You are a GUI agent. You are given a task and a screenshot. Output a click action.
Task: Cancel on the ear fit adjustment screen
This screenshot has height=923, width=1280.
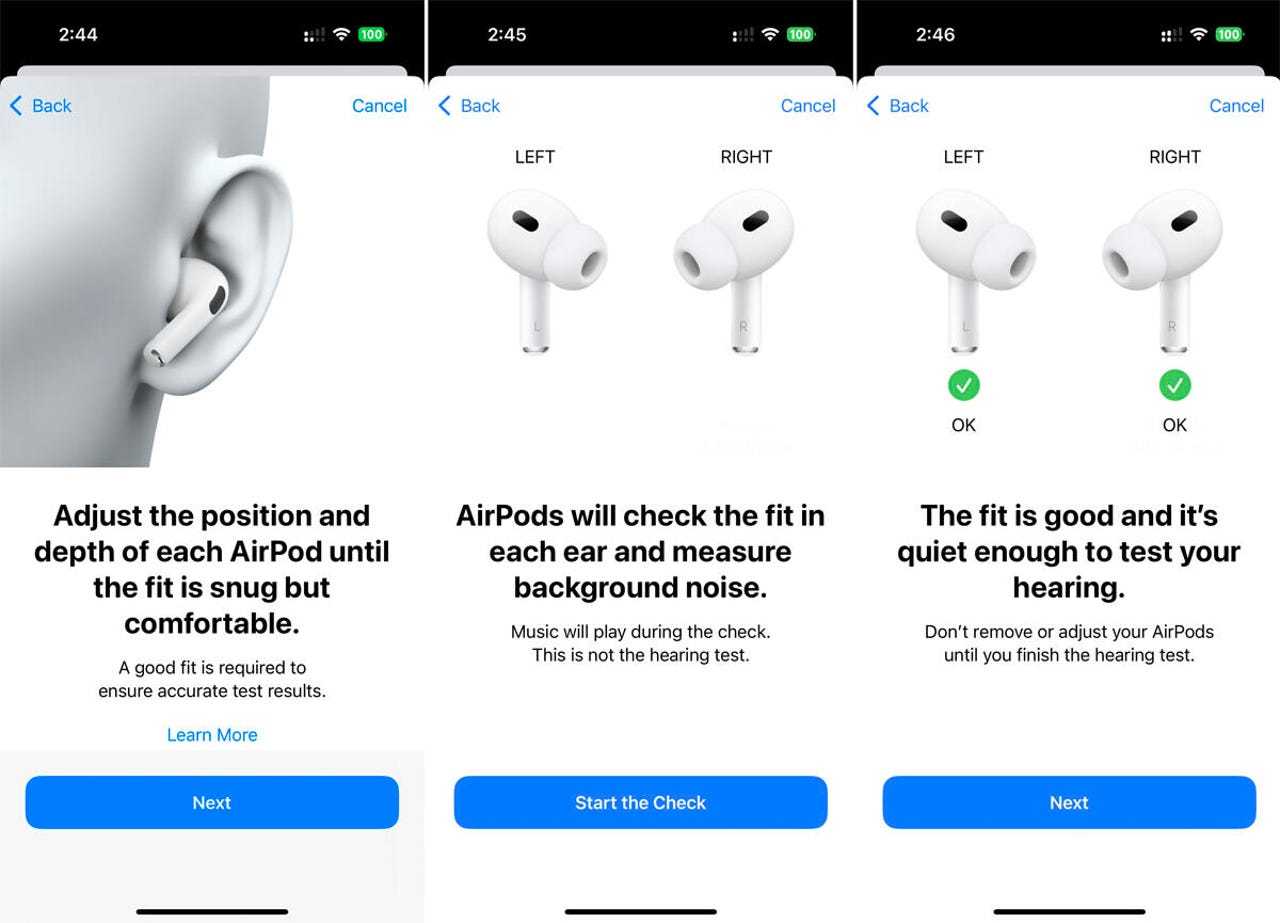click(x=379, y=106)
